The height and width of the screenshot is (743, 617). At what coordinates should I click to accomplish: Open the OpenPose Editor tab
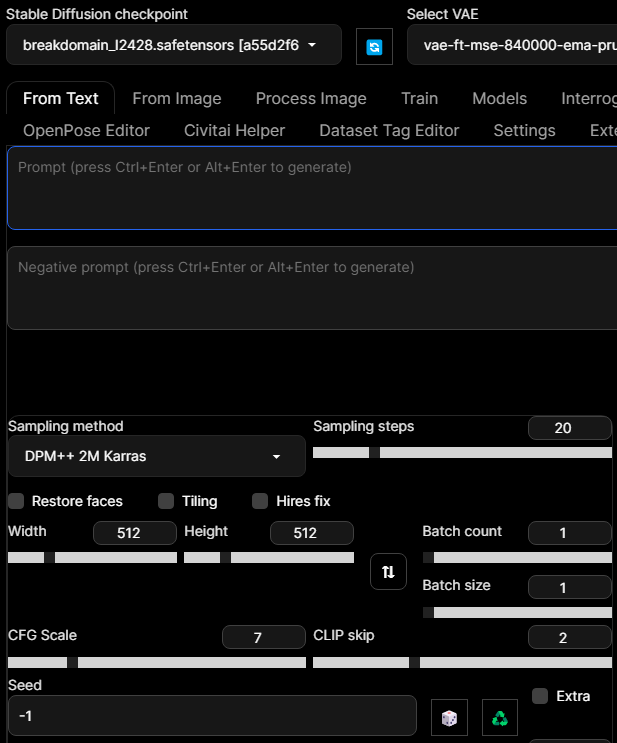pyautogui.click(x=86, y=130)
